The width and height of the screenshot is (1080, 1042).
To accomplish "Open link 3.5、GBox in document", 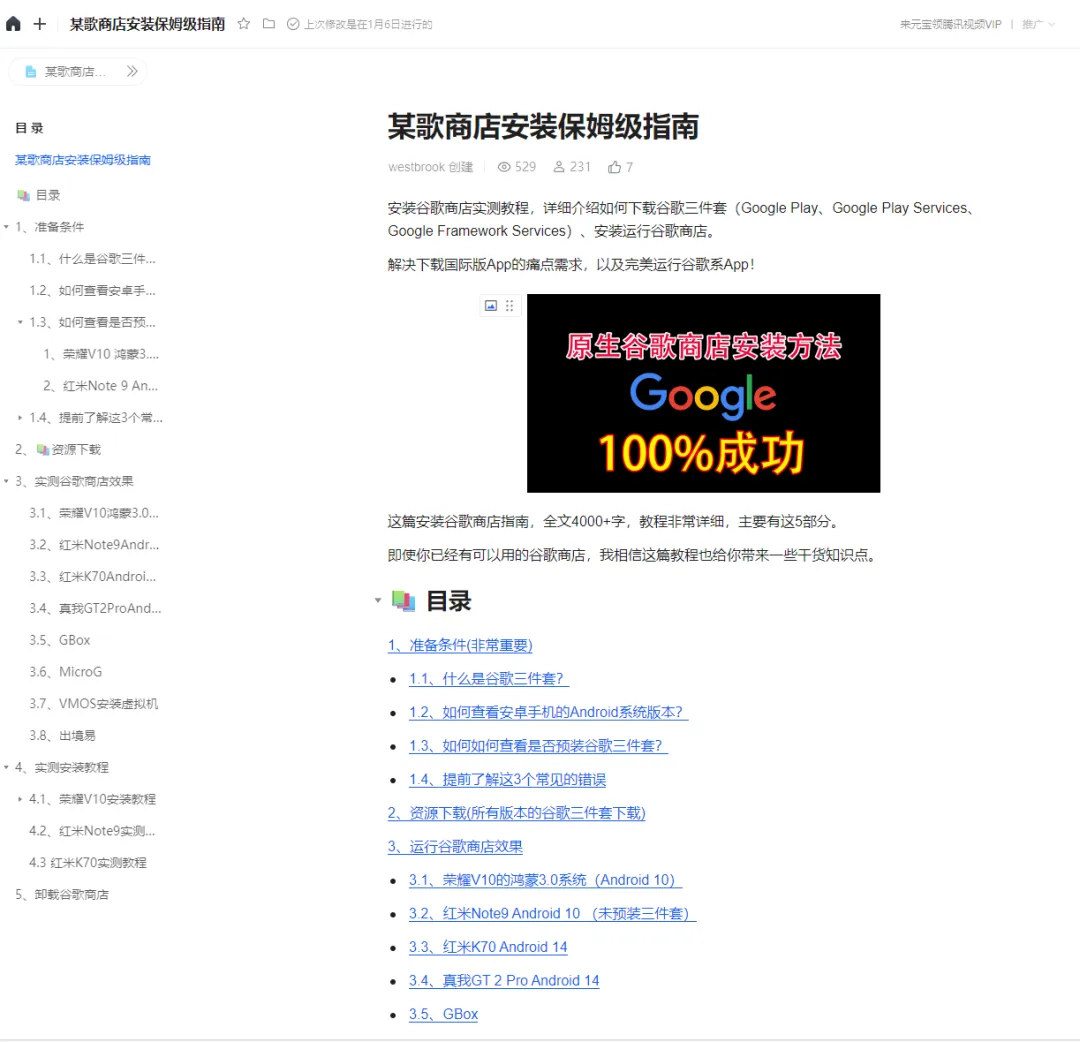I will coord(443,1014).
